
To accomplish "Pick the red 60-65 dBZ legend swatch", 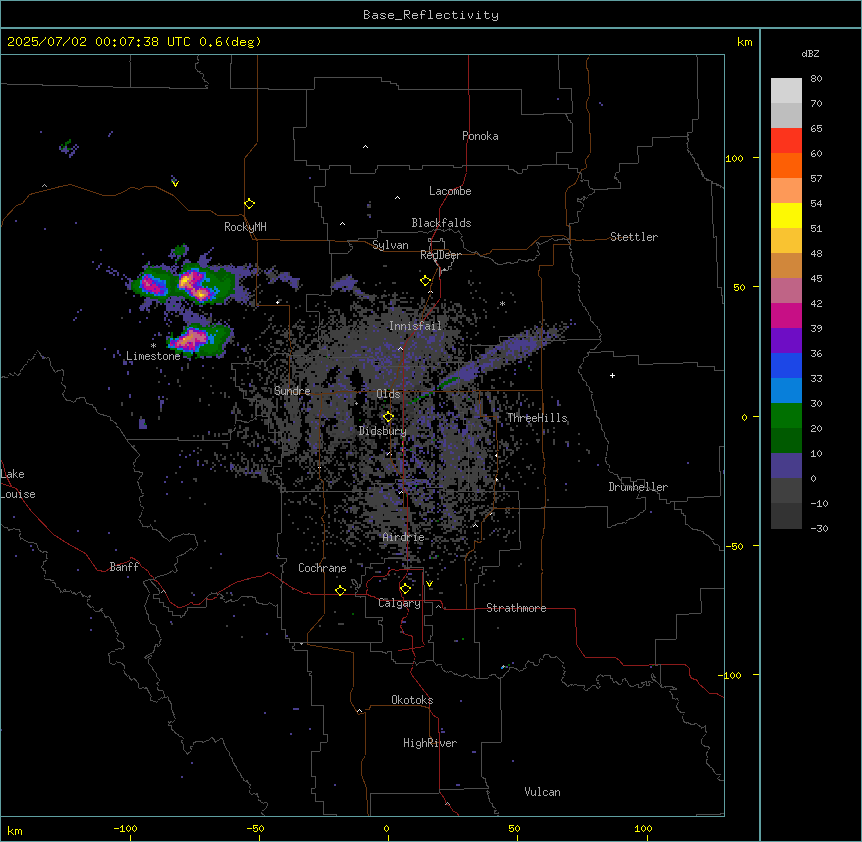I will (786, 140).
